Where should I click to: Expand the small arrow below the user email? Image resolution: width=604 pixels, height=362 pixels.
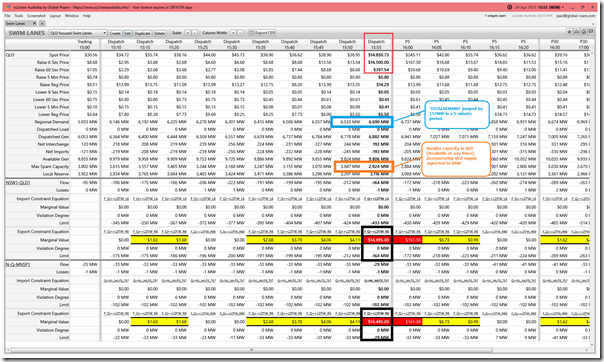[x=593, y=23]
